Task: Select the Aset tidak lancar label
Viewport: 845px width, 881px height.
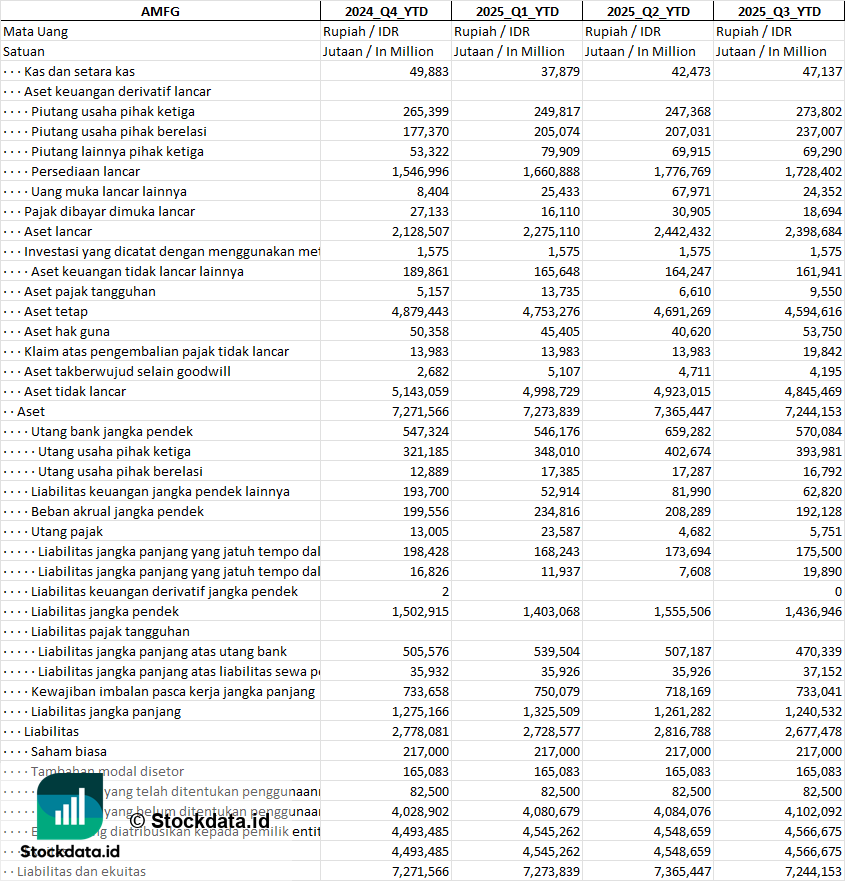Action: point(75,392)
